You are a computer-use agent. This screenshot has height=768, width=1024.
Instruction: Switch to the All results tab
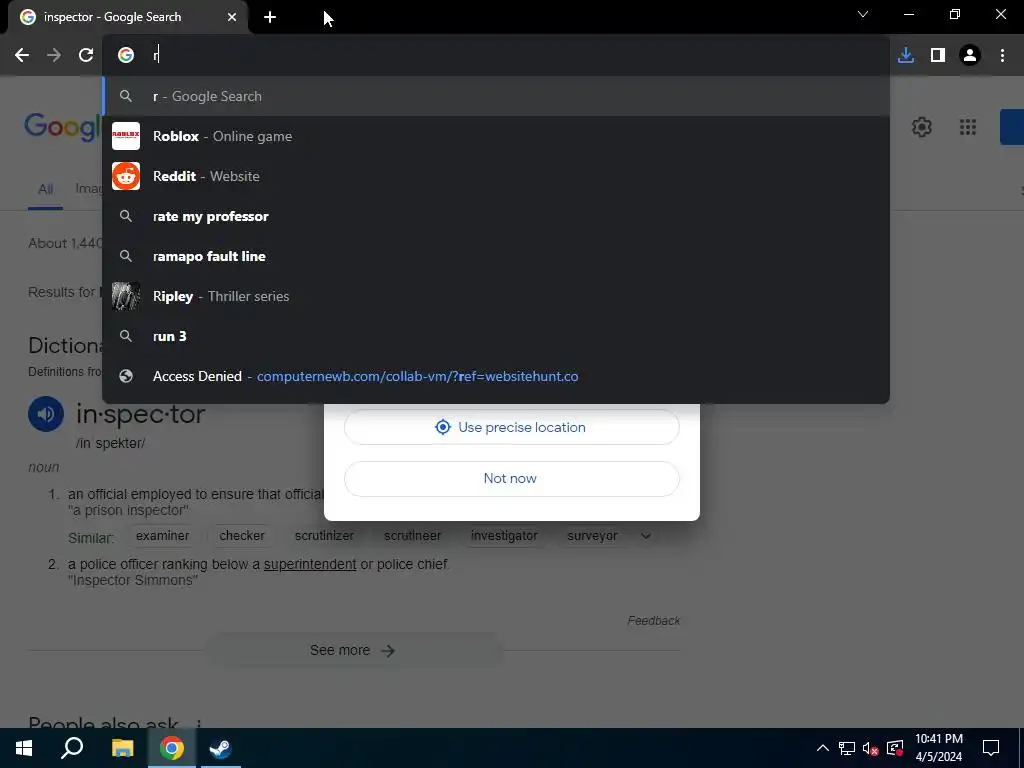pyautogui.click(x=45, y=189)
